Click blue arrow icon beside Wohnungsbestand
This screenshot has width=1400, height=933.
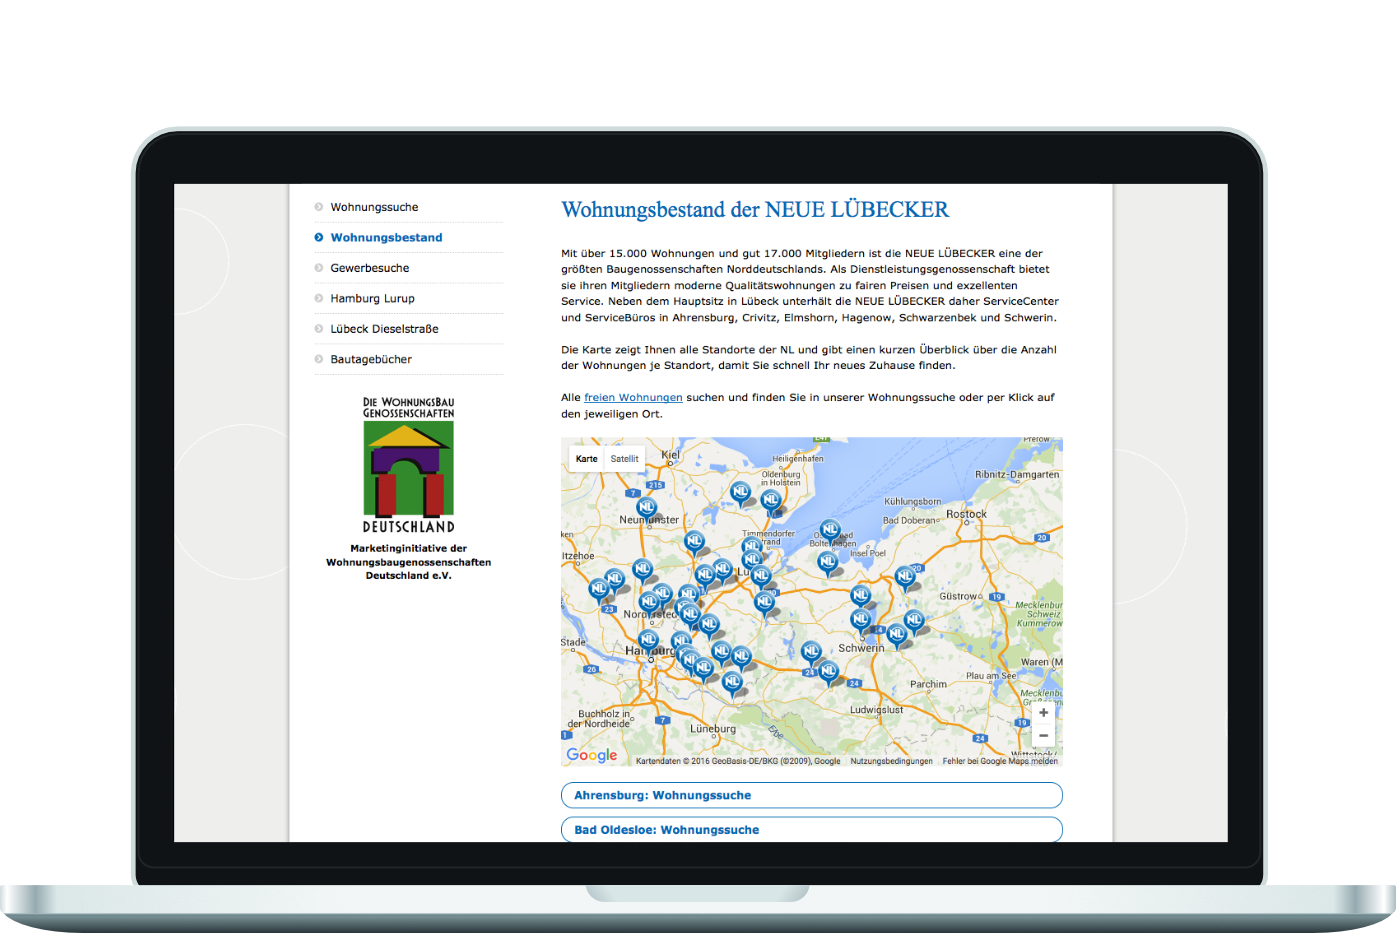319,237
